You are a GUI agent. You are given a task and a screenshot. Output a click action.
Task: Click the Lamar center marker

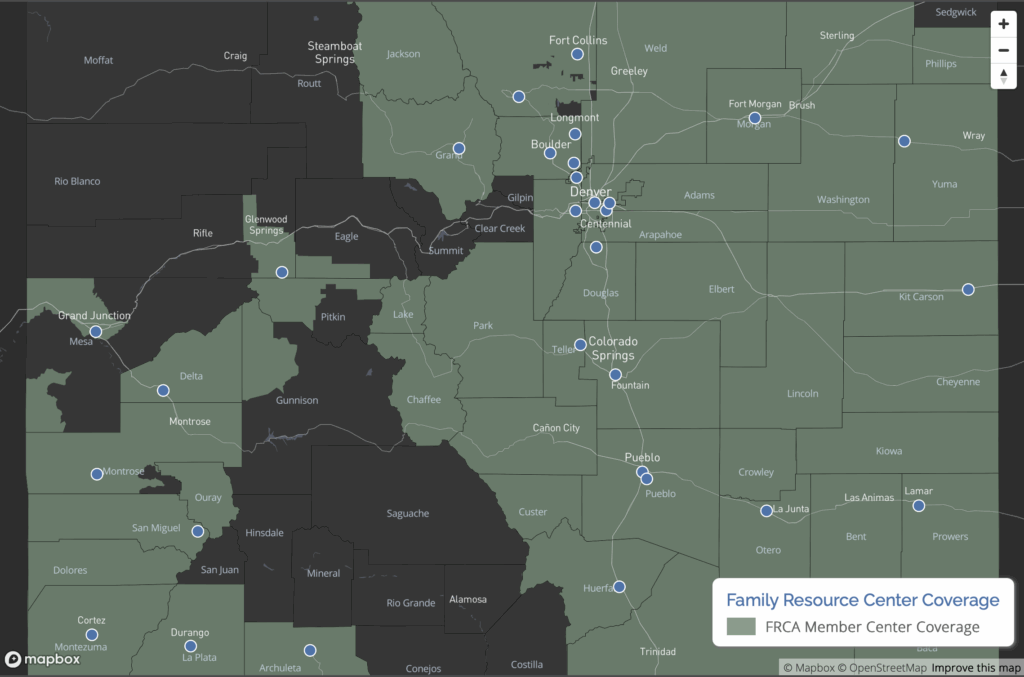pos(918,506)
